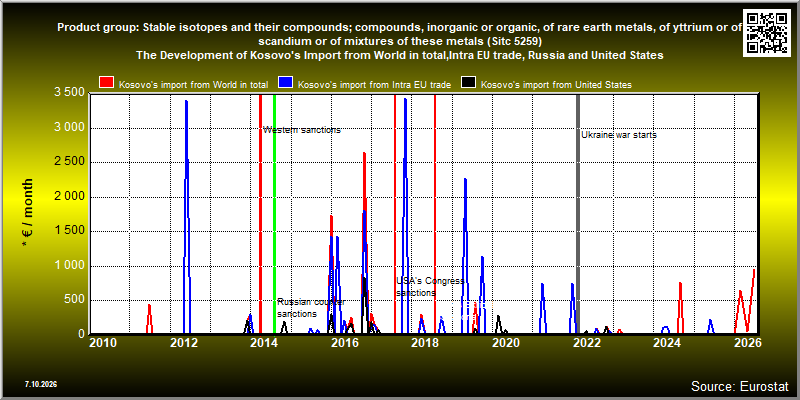Image resolution: width=800 pixels, height=400 pixels.
Task: Click the gray Ukraine war vertical marker line
Action: [x=578, y=214]
